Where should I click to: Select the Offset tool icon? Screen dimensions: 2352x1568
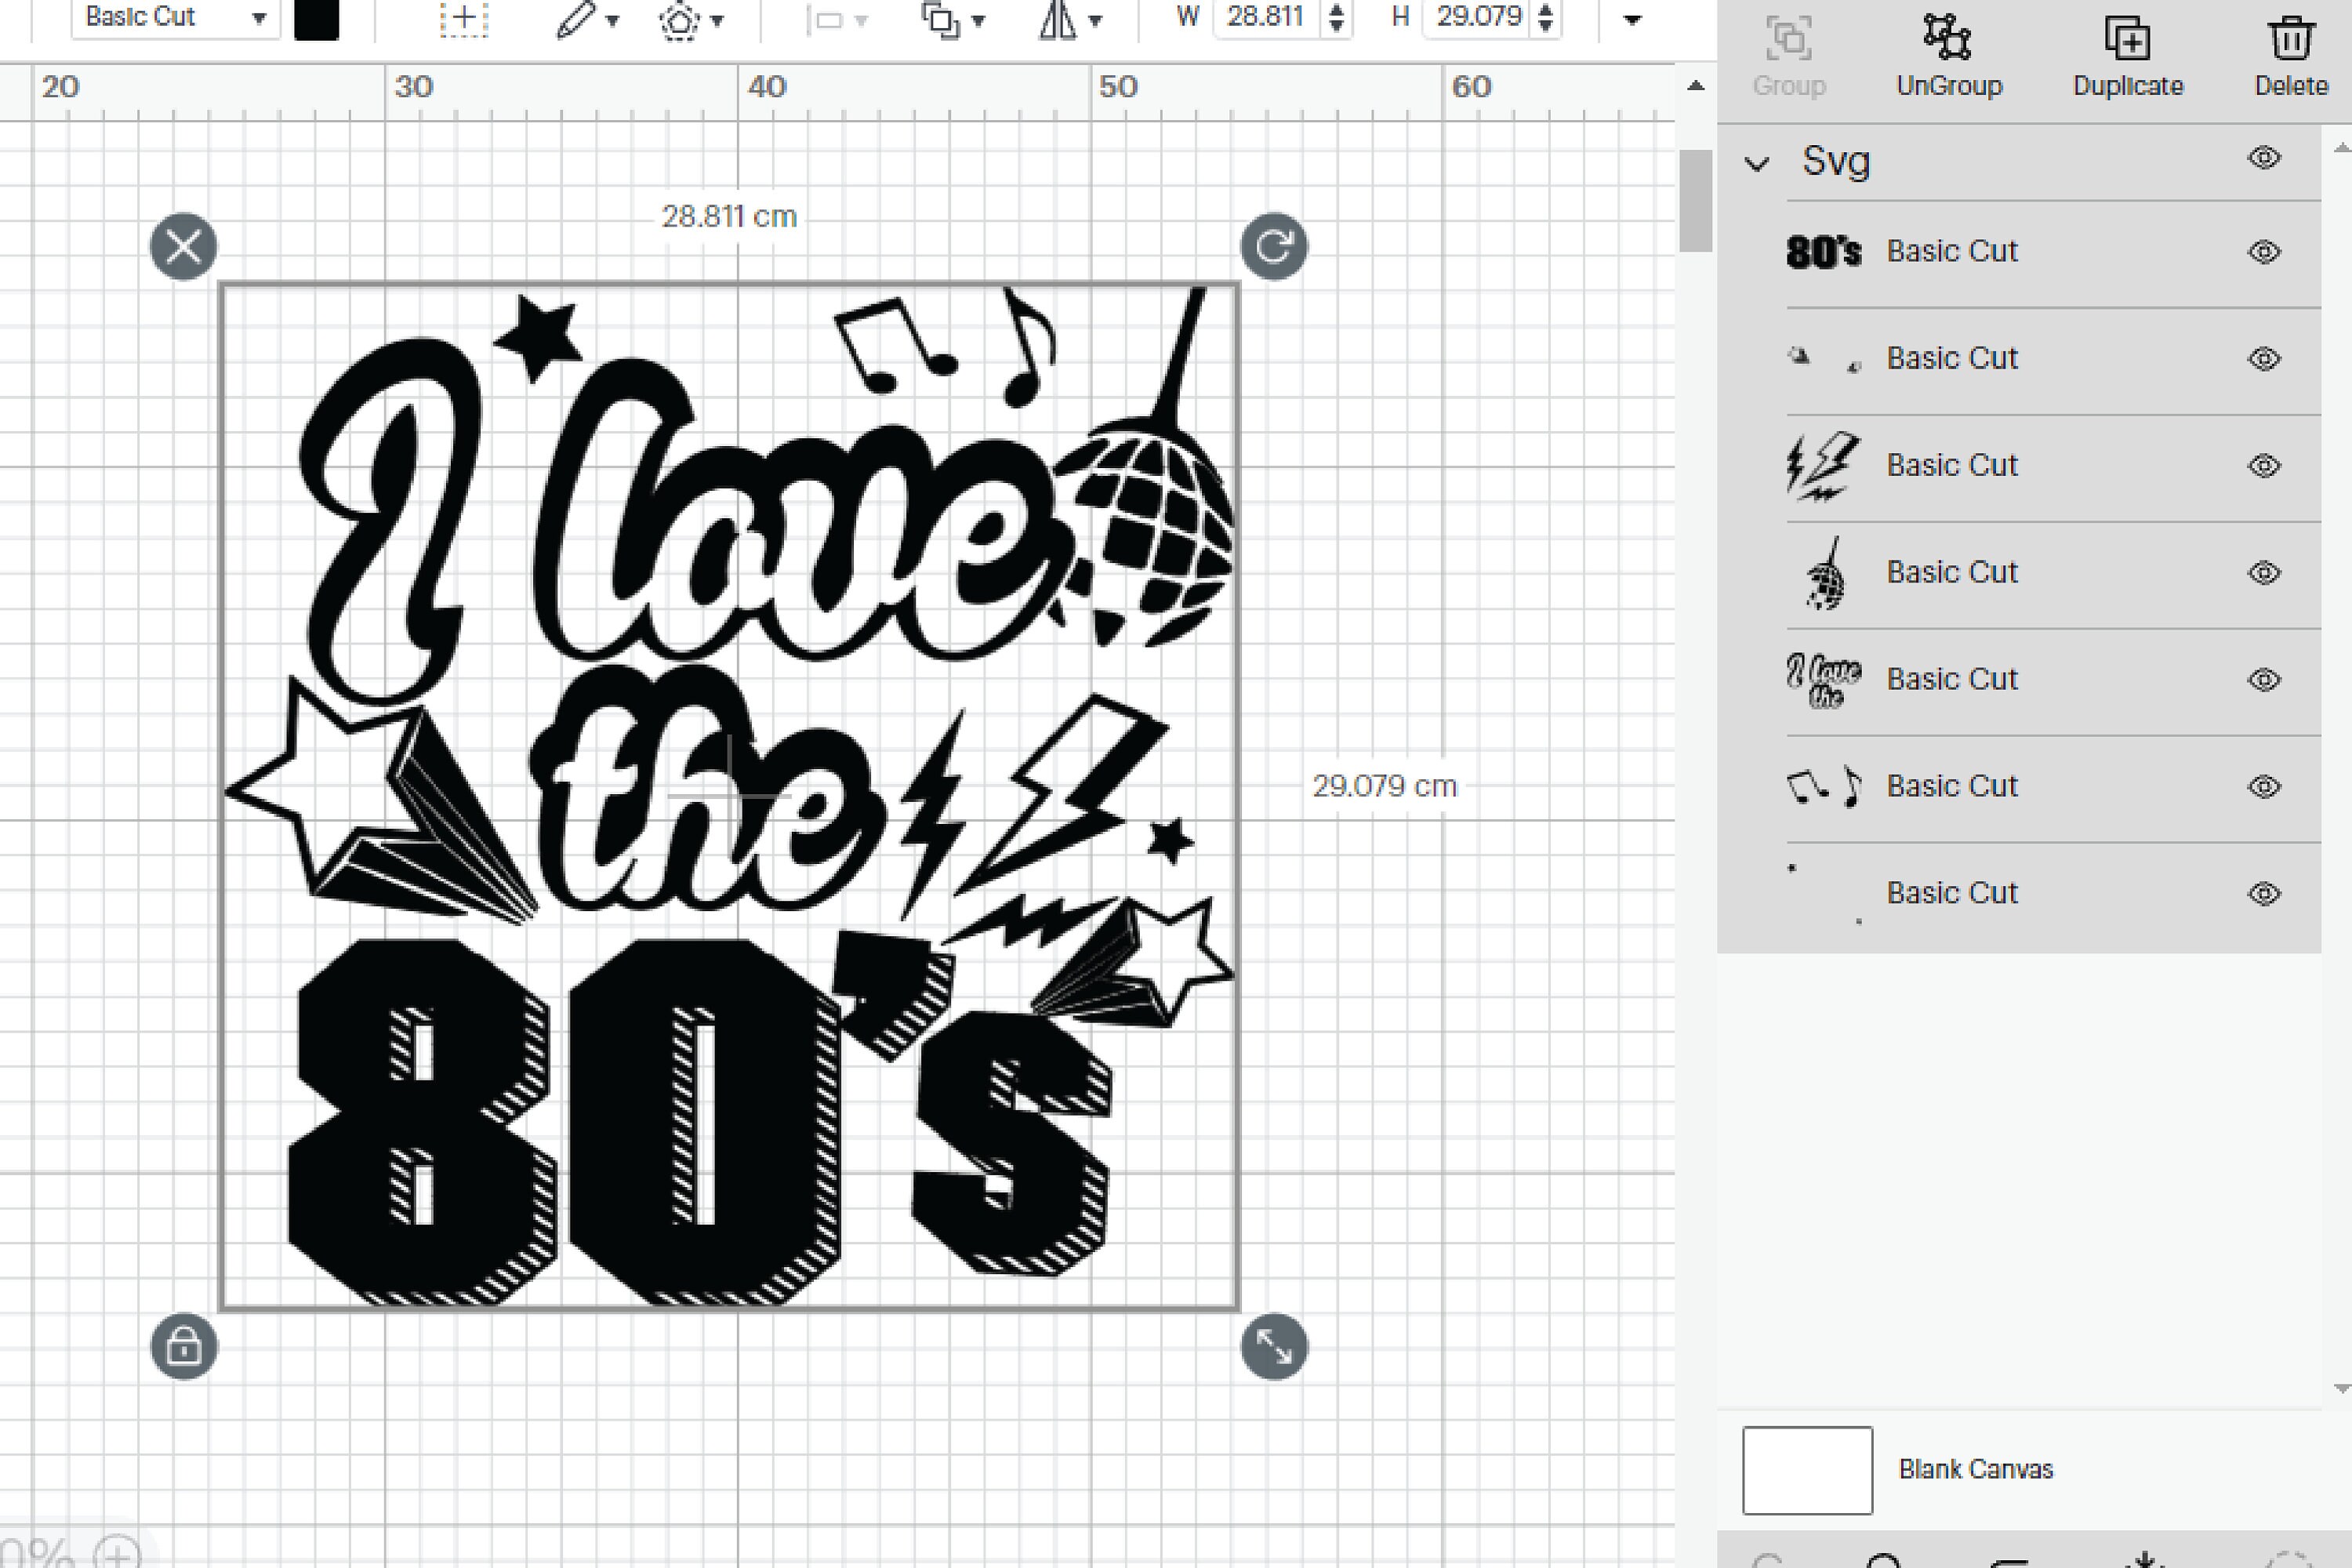tap(678, 18)
